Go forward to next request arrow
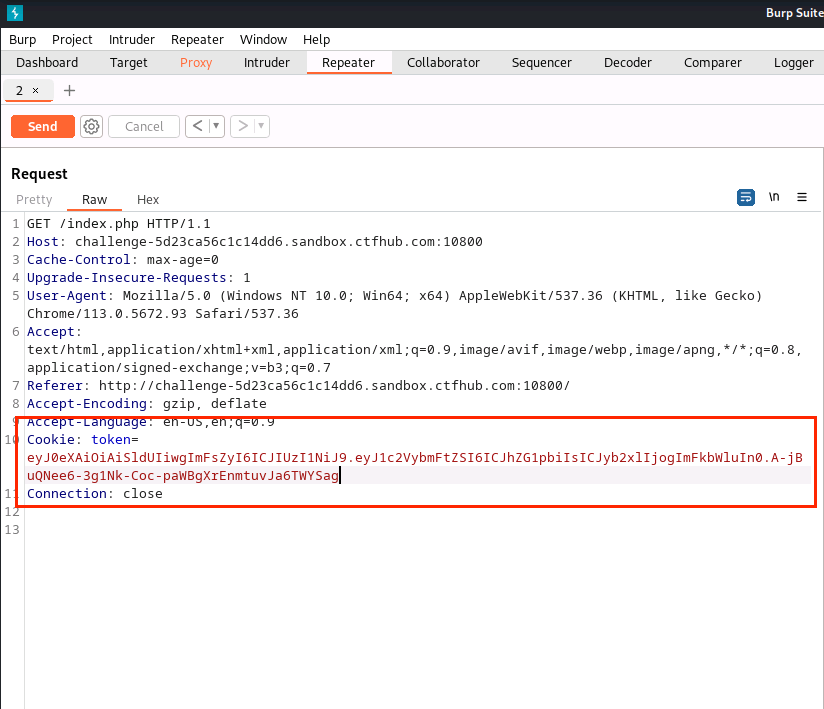 pos(243,126)
